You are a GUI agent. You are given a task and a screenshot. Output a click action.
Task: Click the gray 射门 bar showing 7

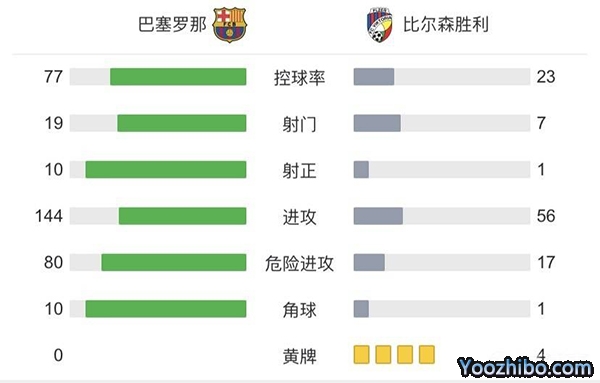[x=377, y=123]
